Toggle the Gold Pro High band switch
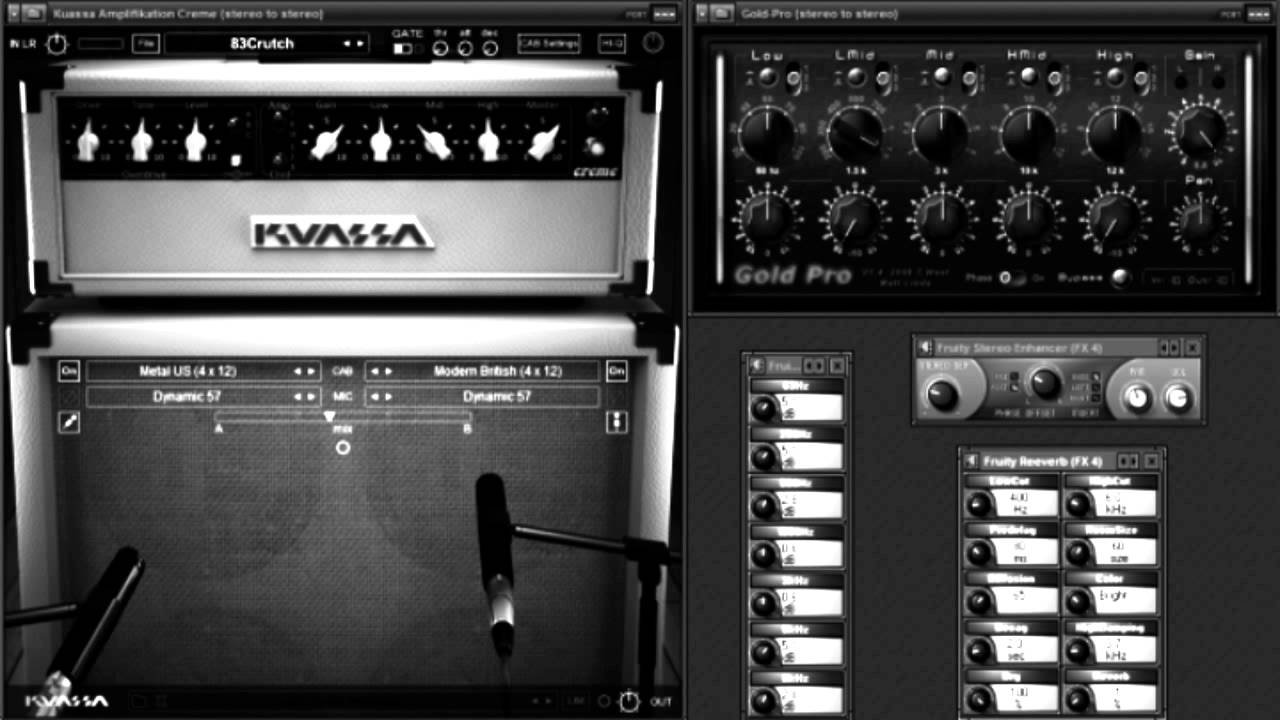Screen dimensions: 1280x720 pyautogui.click(x=1141, y=77)
